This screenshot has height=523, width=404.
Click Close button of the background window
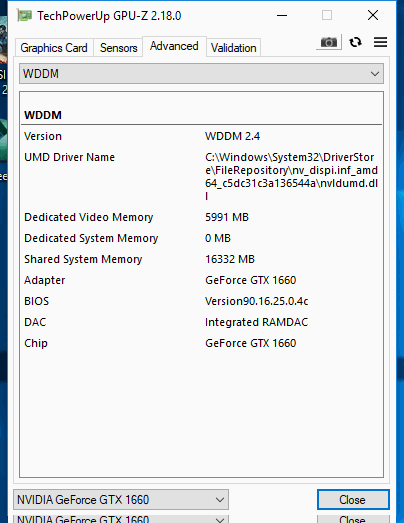tap(353, 519)
